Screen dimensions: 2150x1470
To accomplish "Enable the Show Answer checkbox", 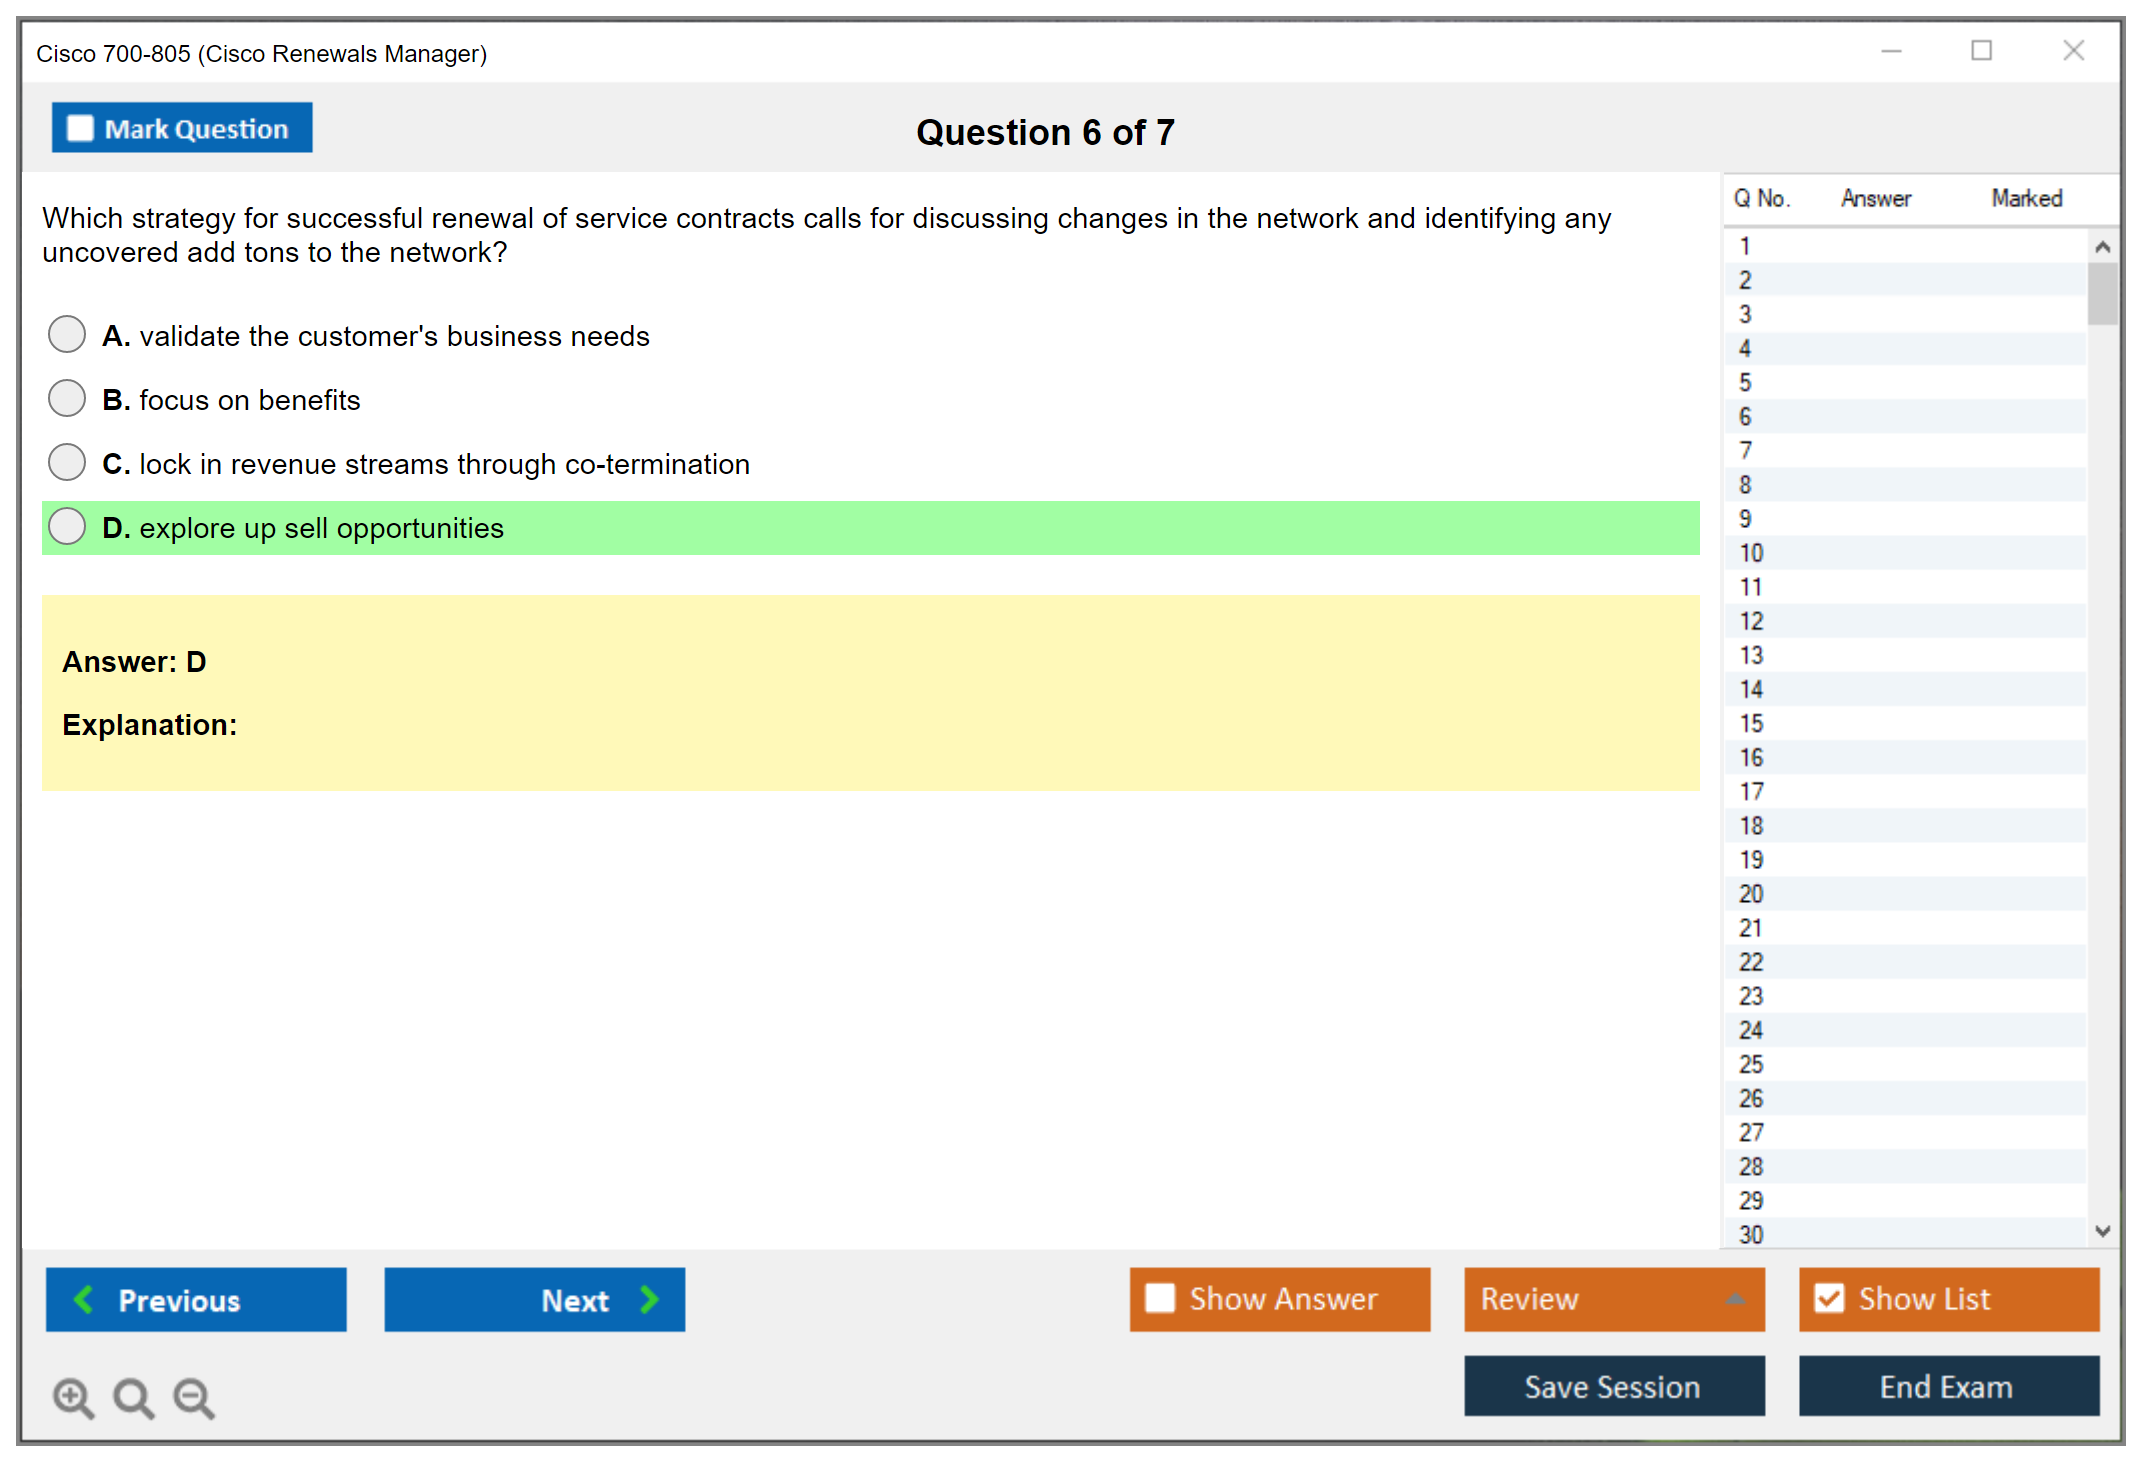I will click(x=1160, y=1298).
